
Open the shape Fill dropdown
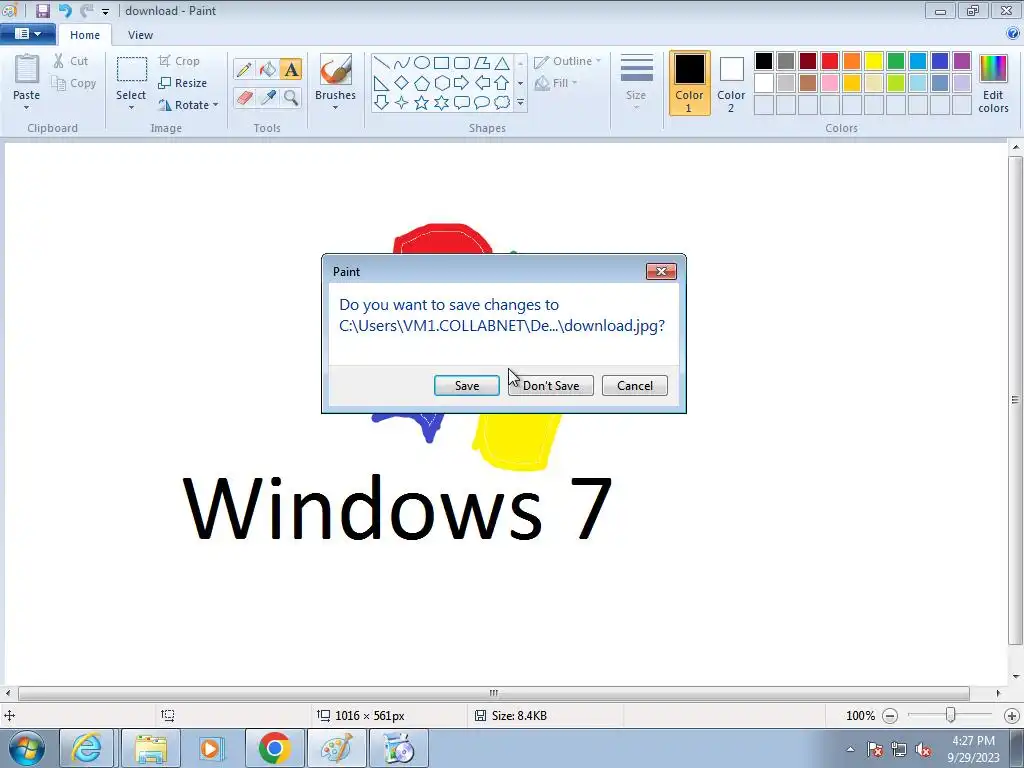[x=556, y=83]
